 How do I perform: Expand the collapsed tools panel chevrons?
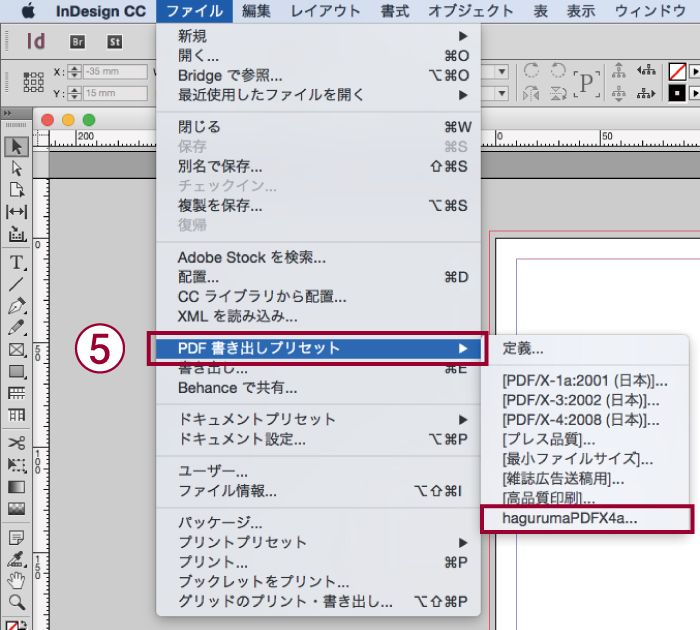coord(8,113)
